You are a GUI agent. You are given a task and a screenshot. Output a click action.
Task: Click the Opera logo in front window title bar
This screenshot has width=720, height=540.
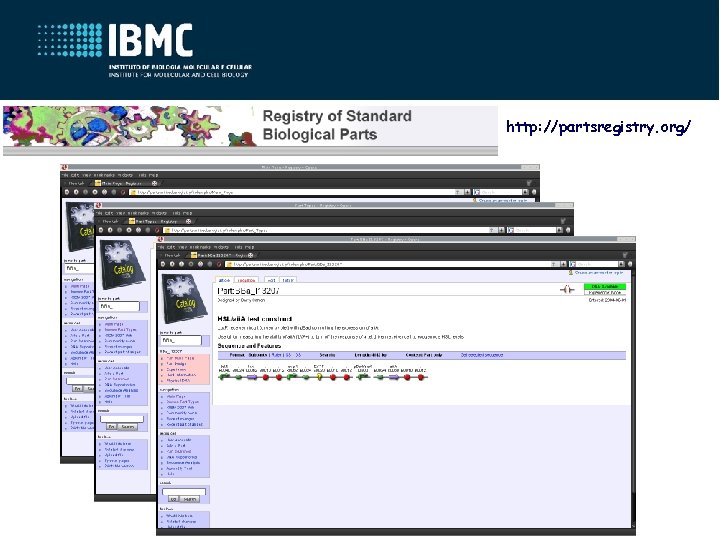click(x=160, y=239)
